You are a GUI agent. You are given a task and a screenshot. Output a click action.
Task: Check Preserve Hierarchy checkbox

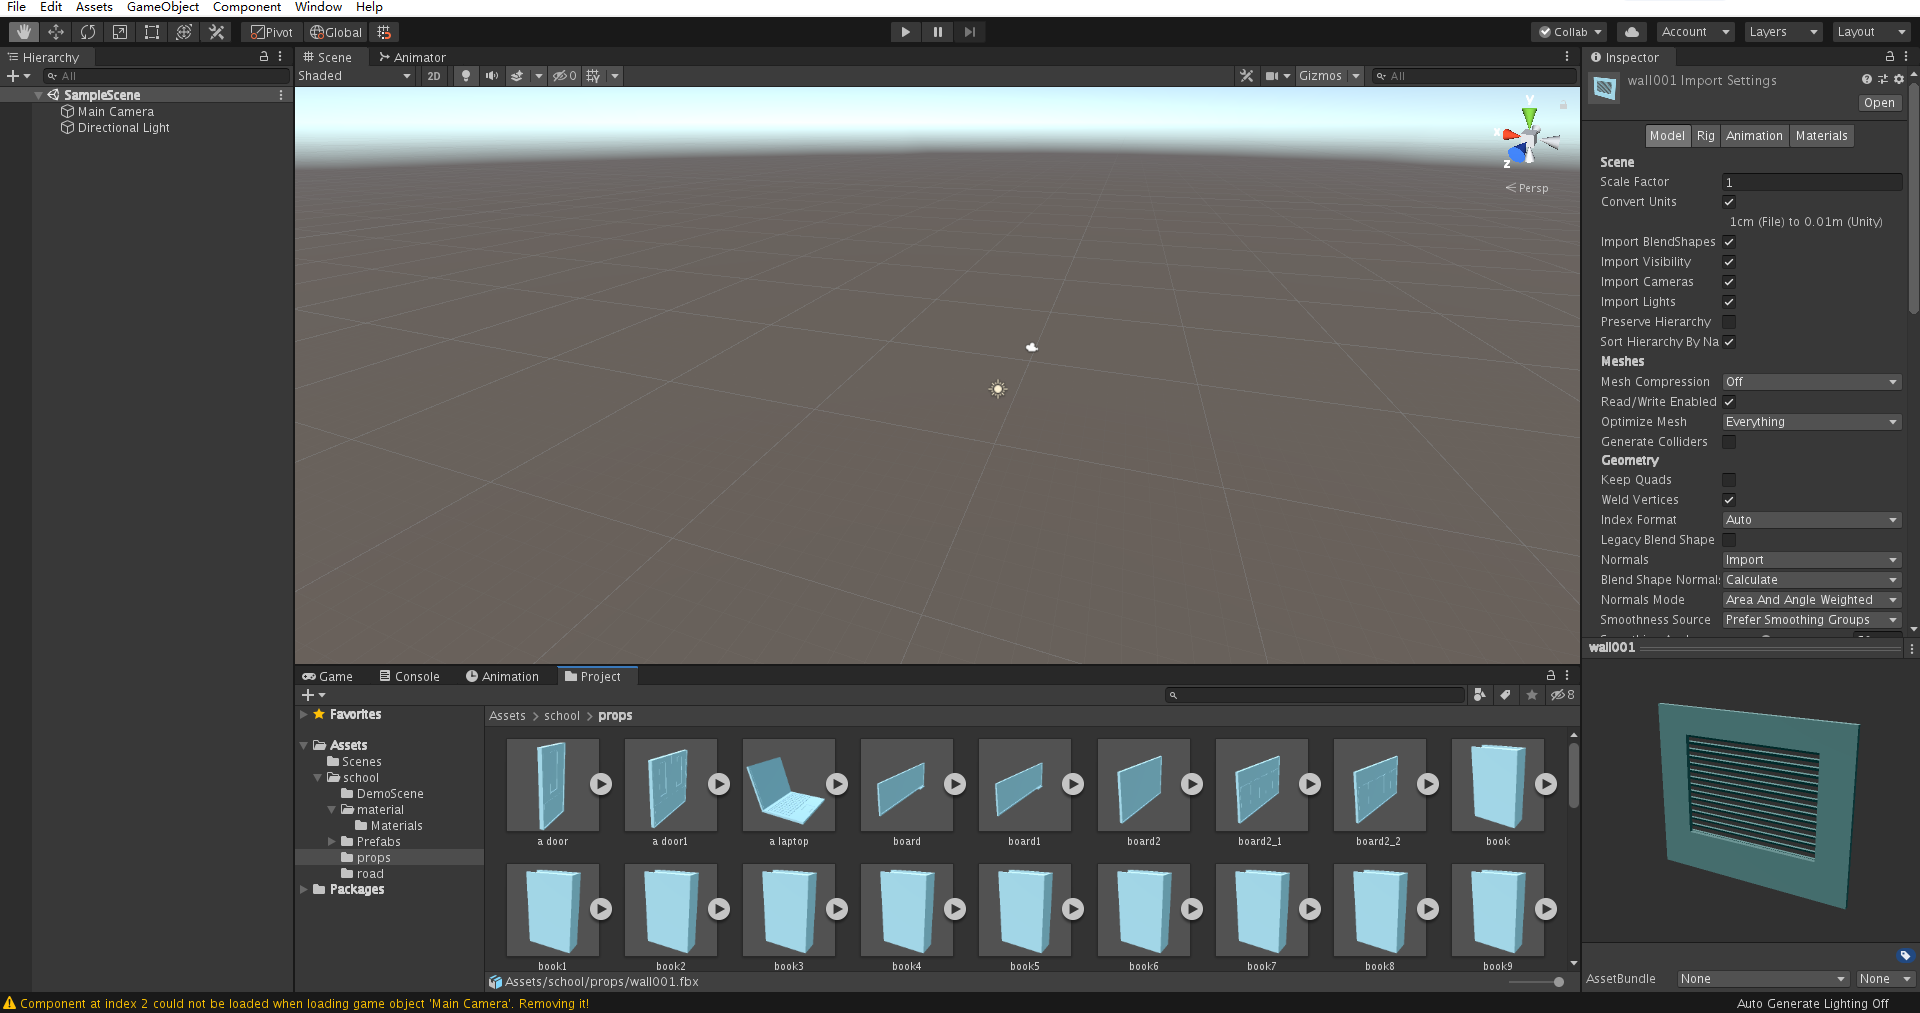pos(1729,322)
